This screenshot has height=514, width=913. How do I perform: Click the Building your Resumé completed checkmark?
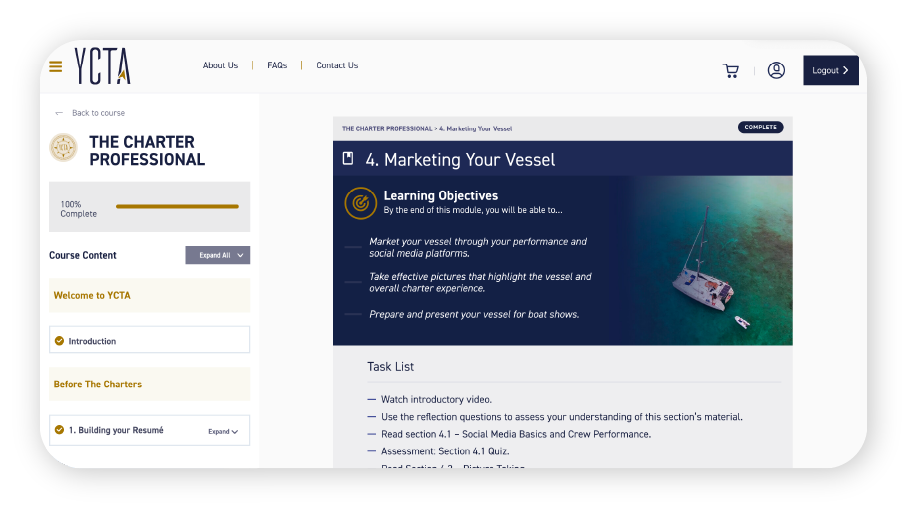pyautogui.click(x=59, y=430)
